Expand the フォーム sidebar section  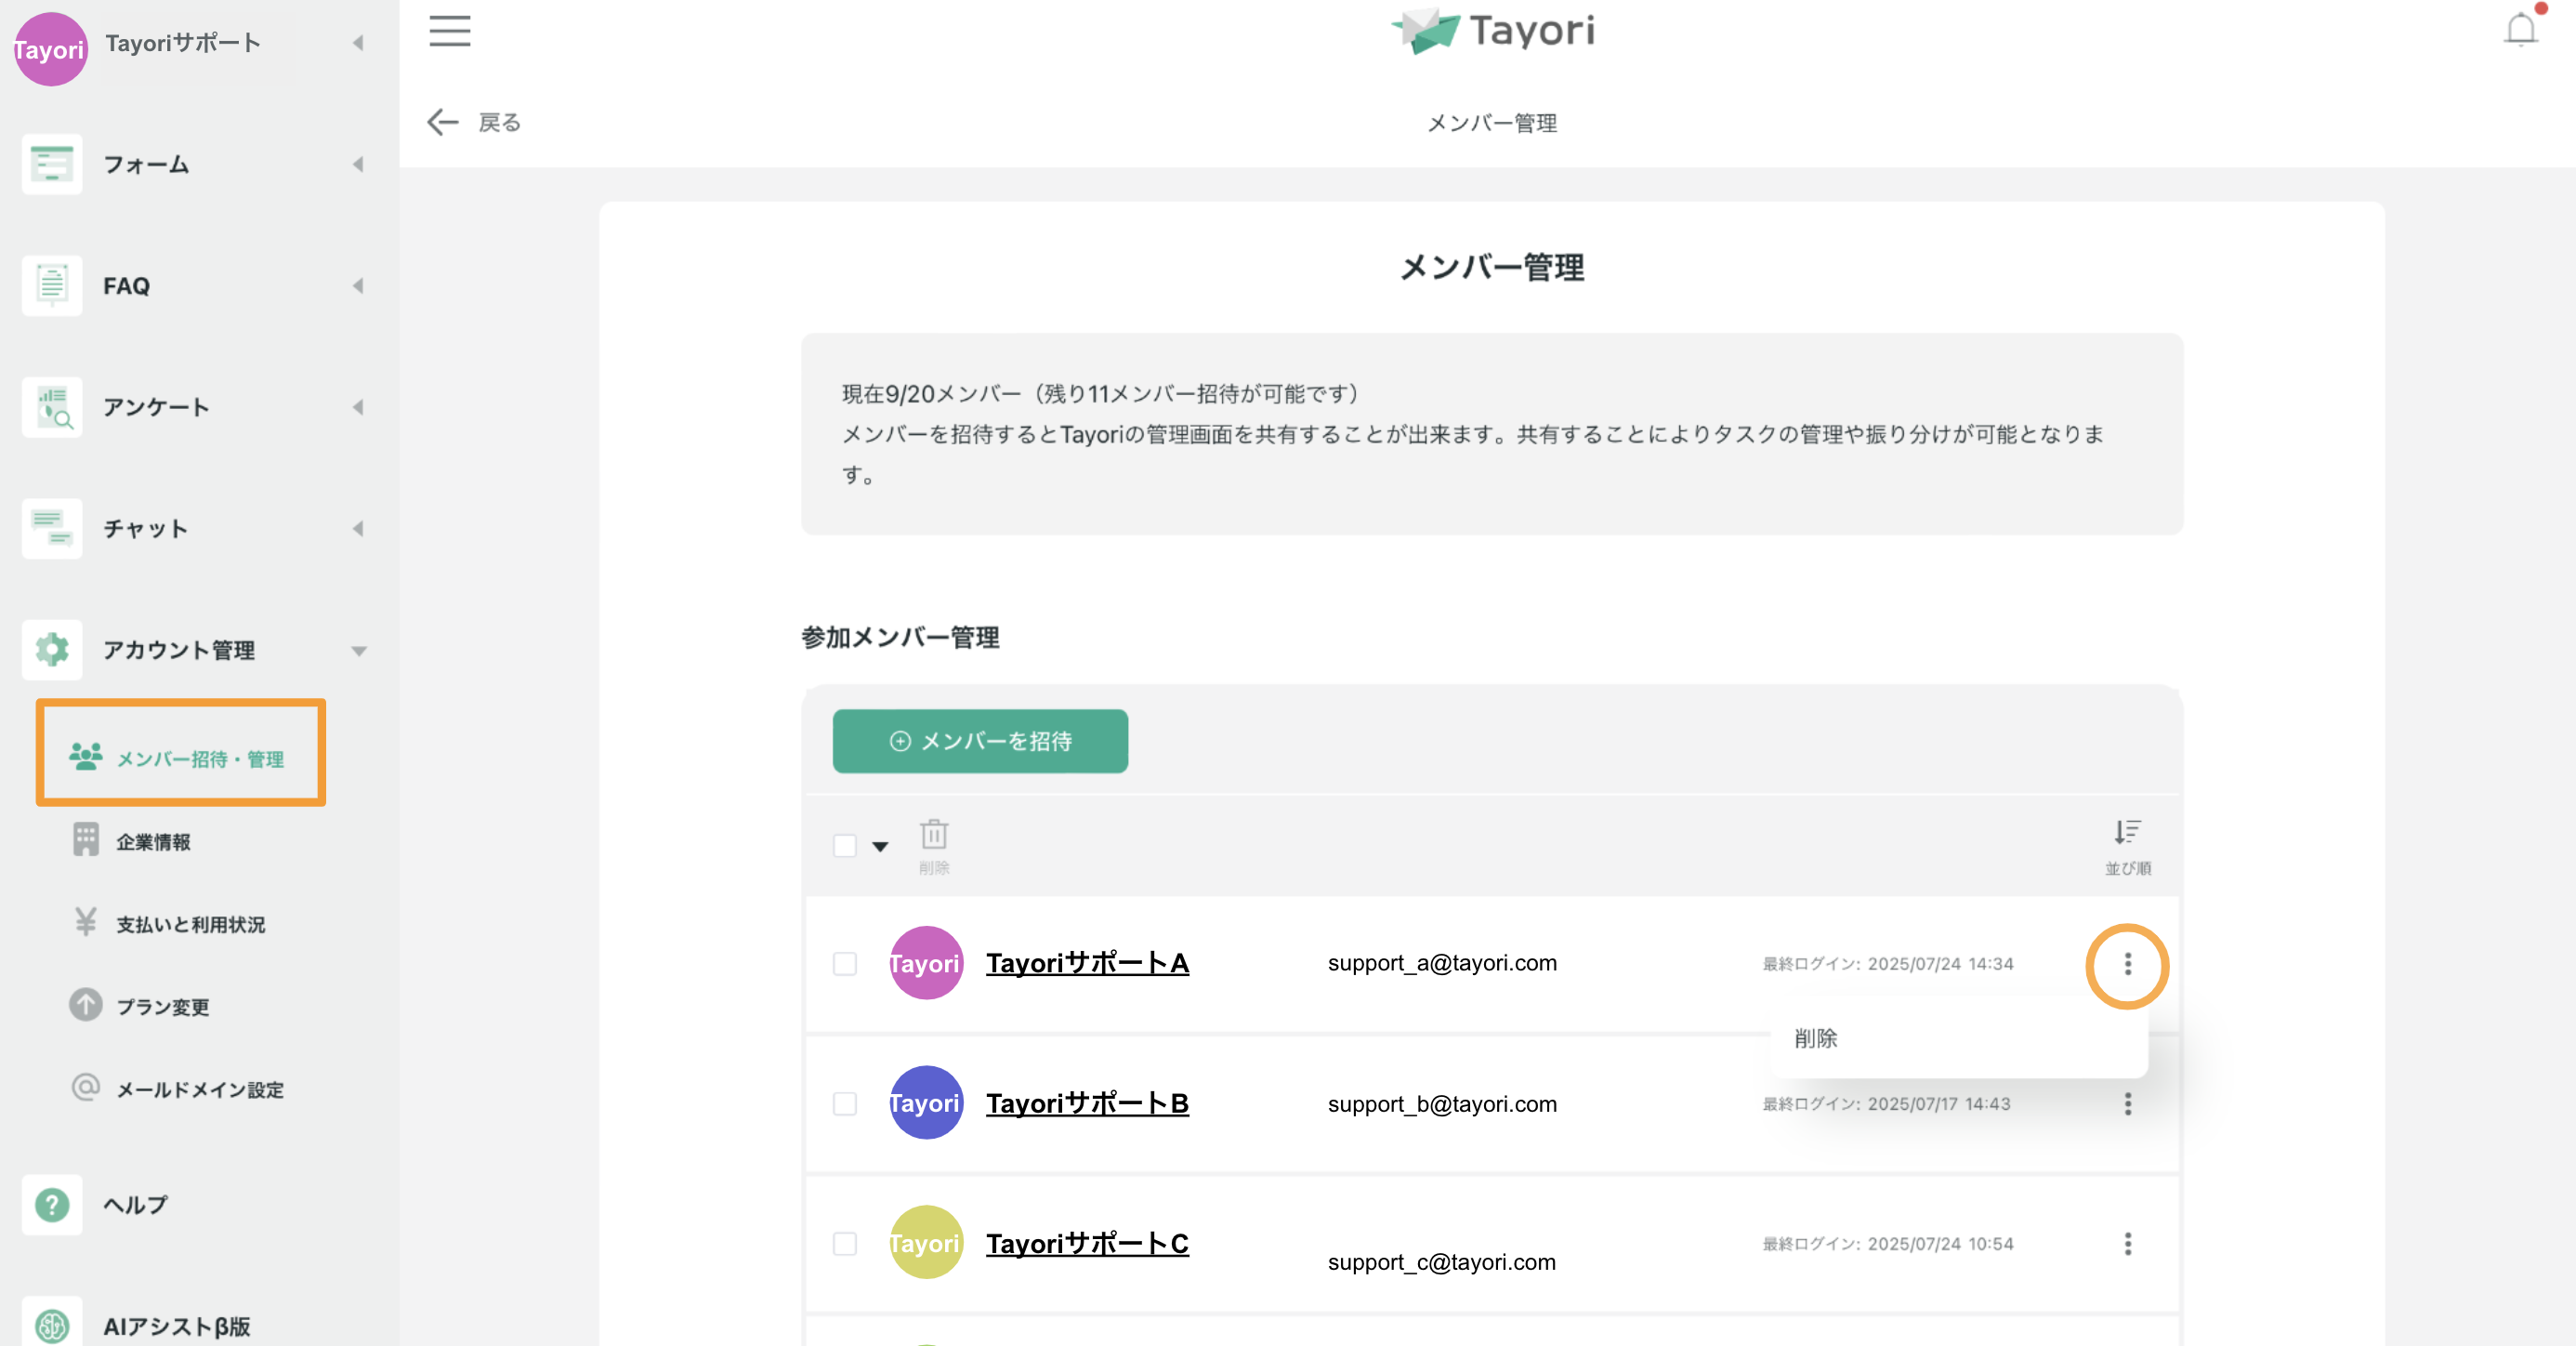[x=359, y=164]
